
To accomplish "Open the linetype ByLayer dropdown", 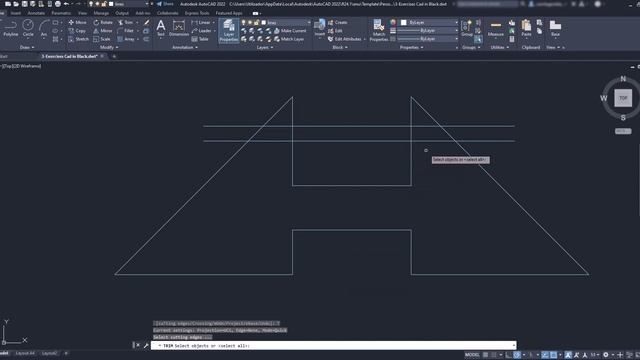I will click(x=427, y=39).
